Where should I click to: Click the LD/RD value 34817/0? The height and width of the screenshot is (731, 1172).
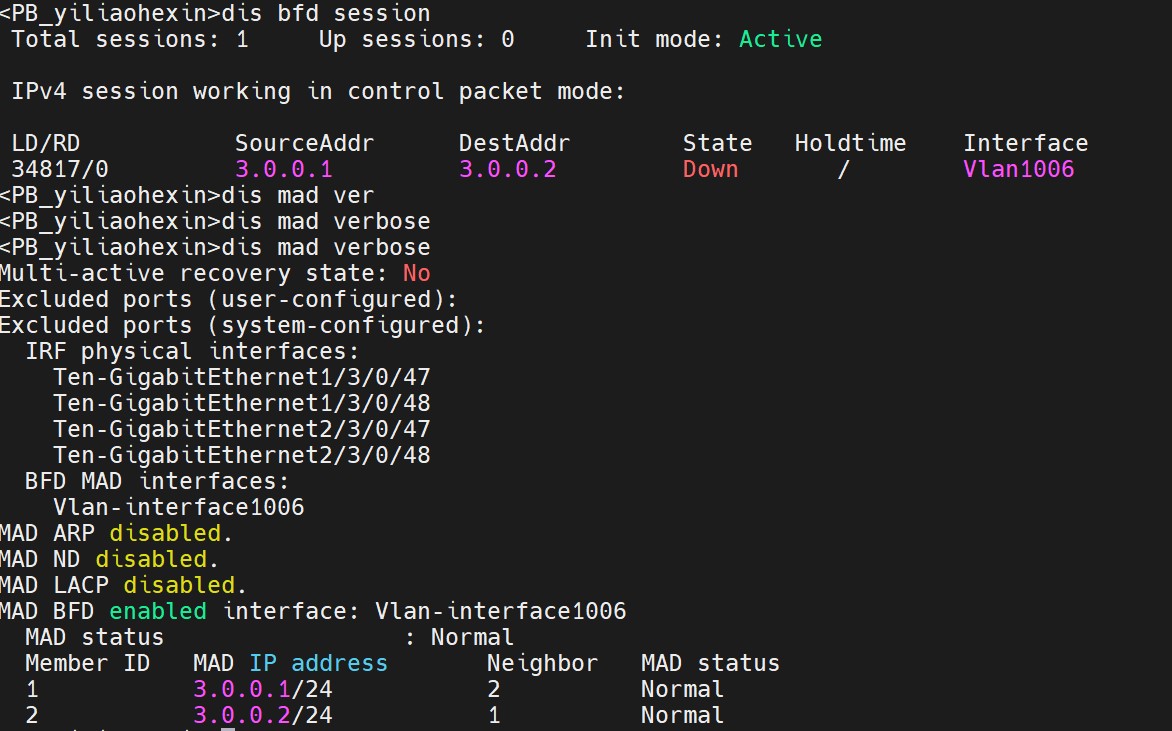(59, 169)
